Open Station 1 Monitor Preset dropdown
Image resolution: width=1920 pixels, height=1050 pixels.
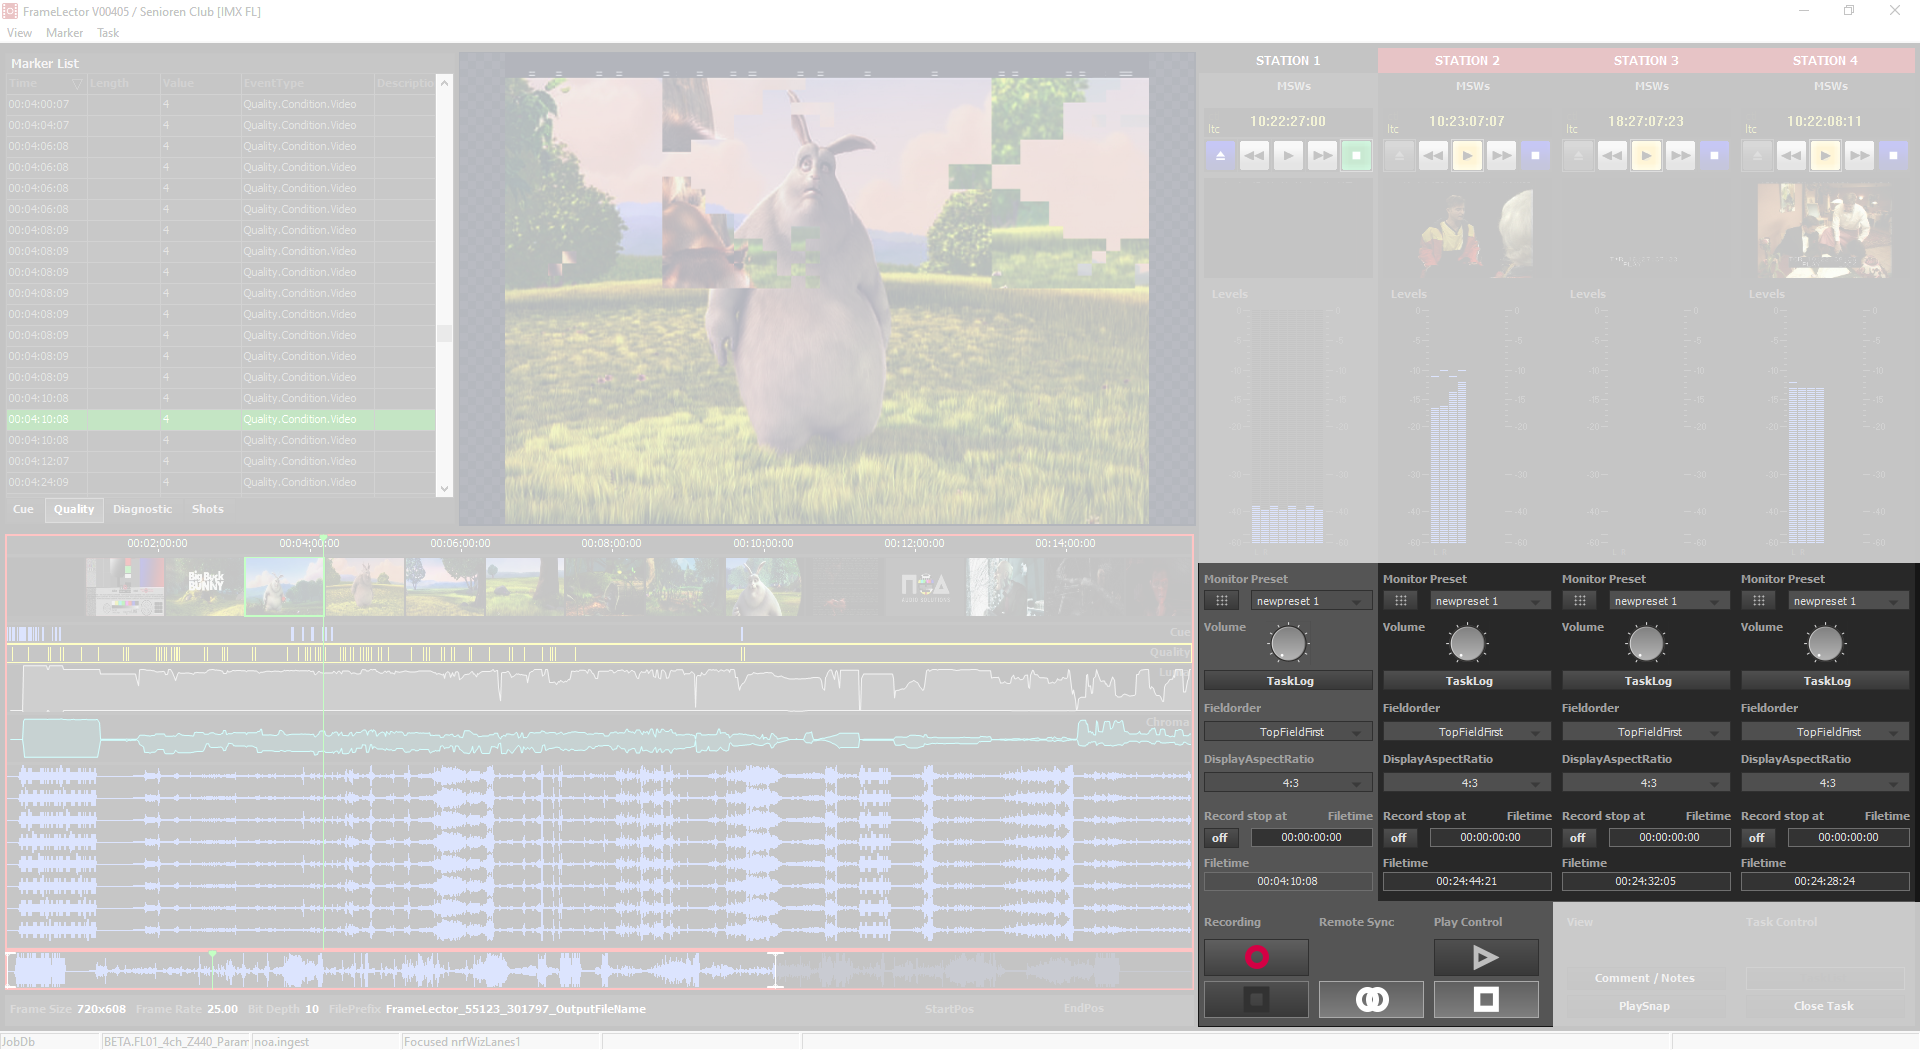tap(1311, 601)
